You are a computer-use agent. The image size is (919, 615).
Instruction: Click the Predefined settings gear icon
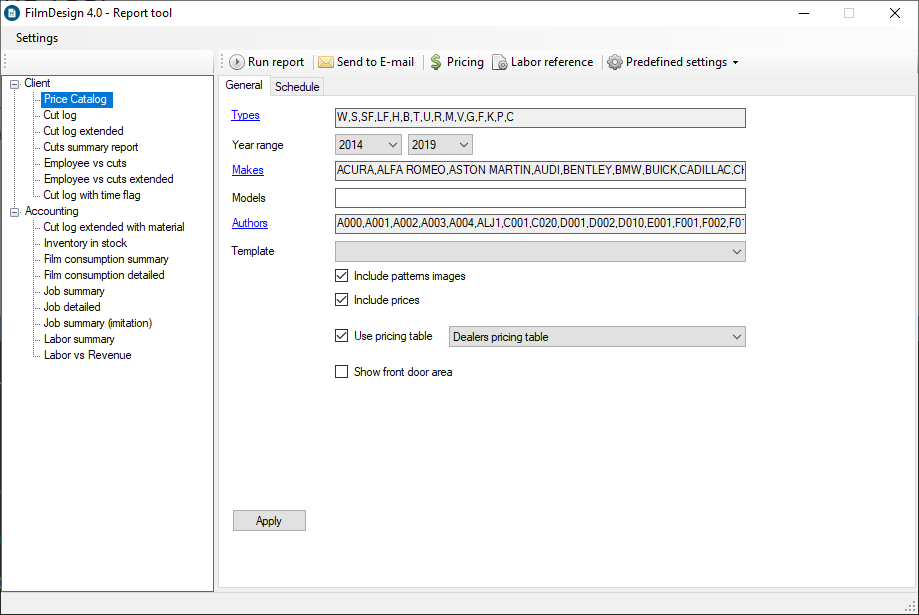click(x=615, y=62)
